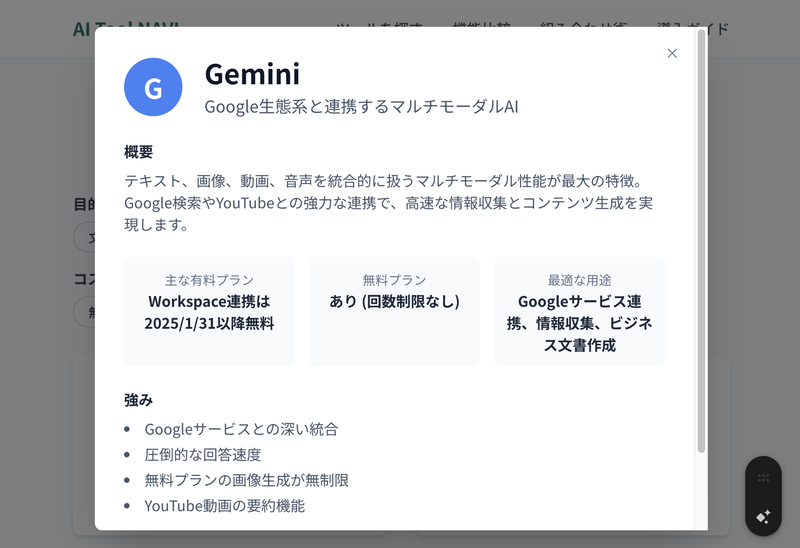Select the 無料プラン info card
This screenshot has height=548, width=800.
394,311
